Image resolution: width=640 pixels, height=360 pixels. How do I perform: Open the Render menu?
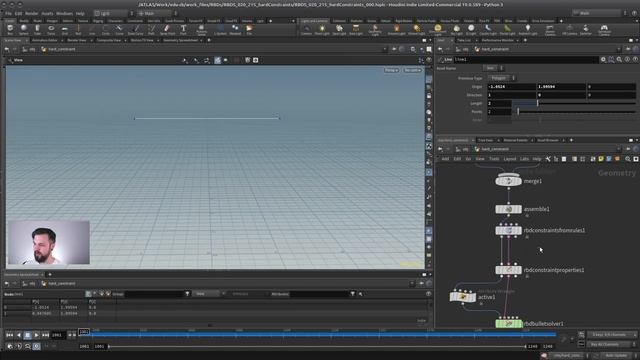point(31,13)
